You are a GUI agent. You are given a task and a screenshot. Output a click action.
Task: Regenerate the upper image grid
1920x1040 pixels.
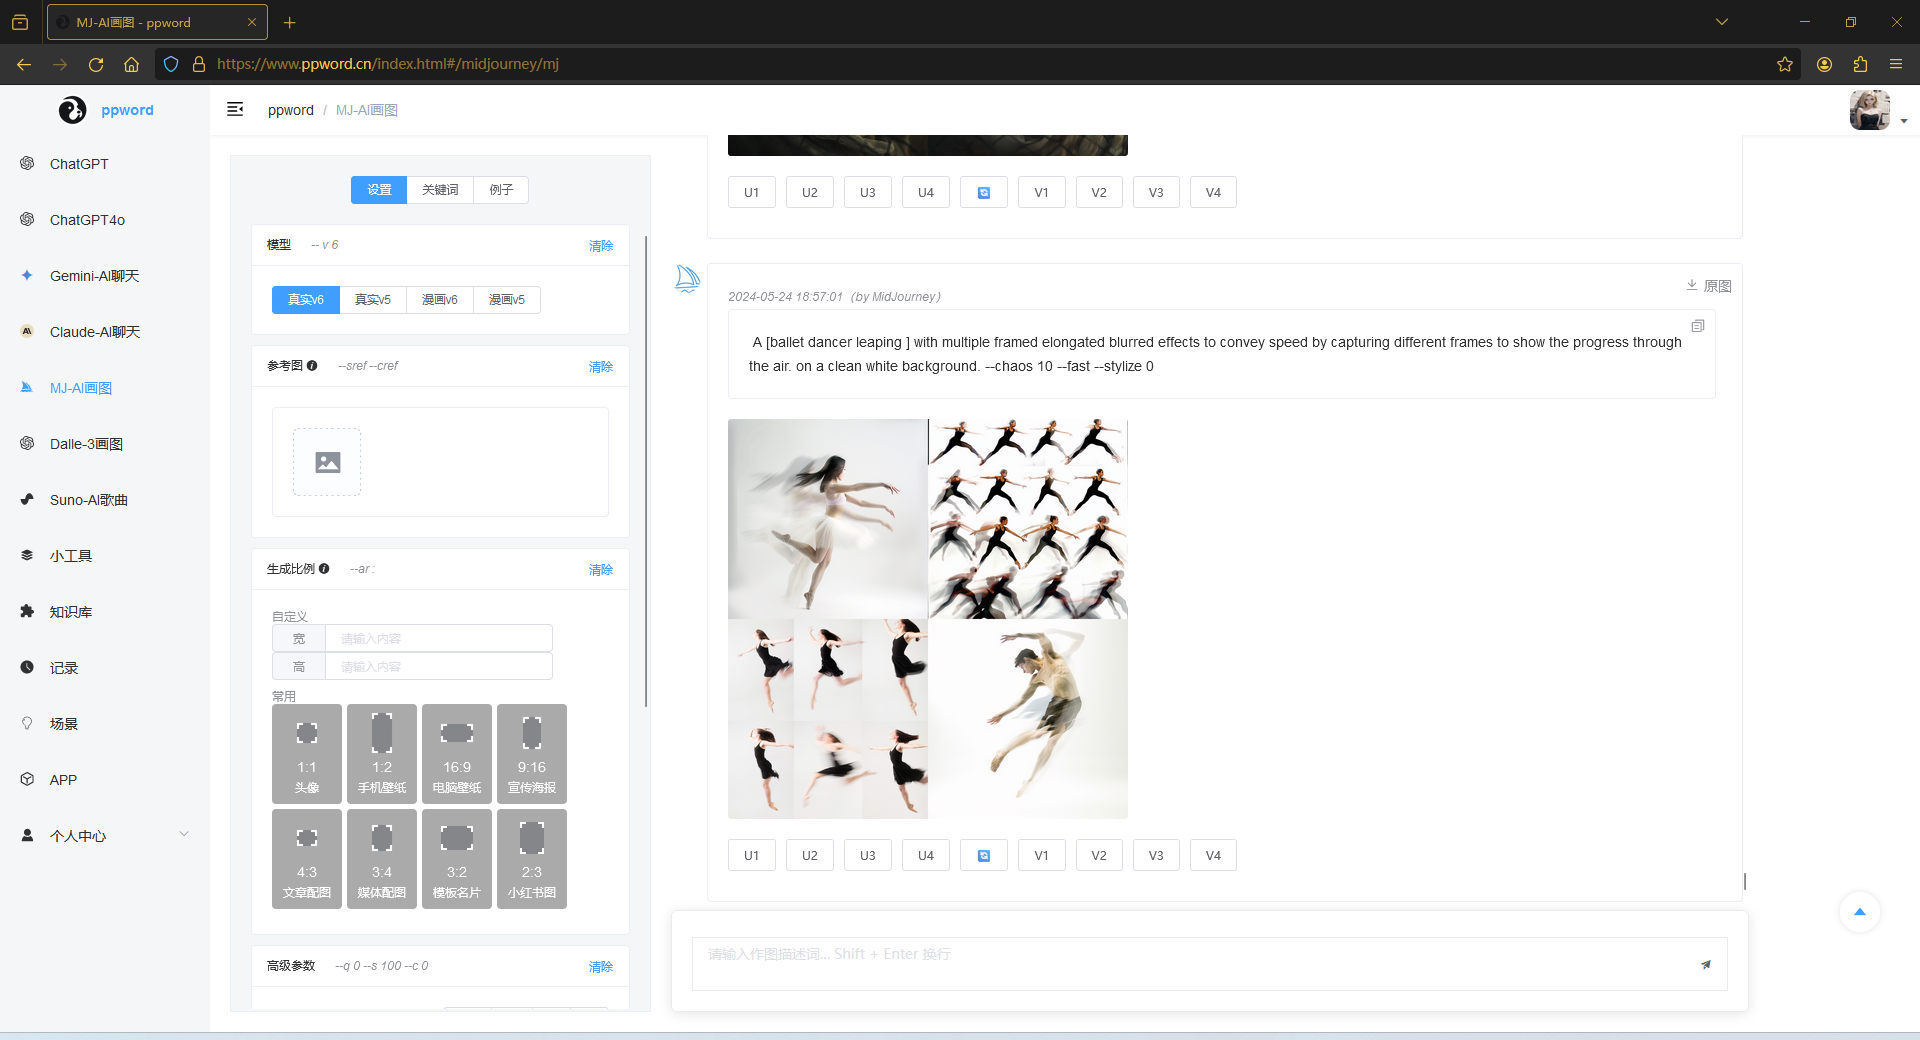984,193
